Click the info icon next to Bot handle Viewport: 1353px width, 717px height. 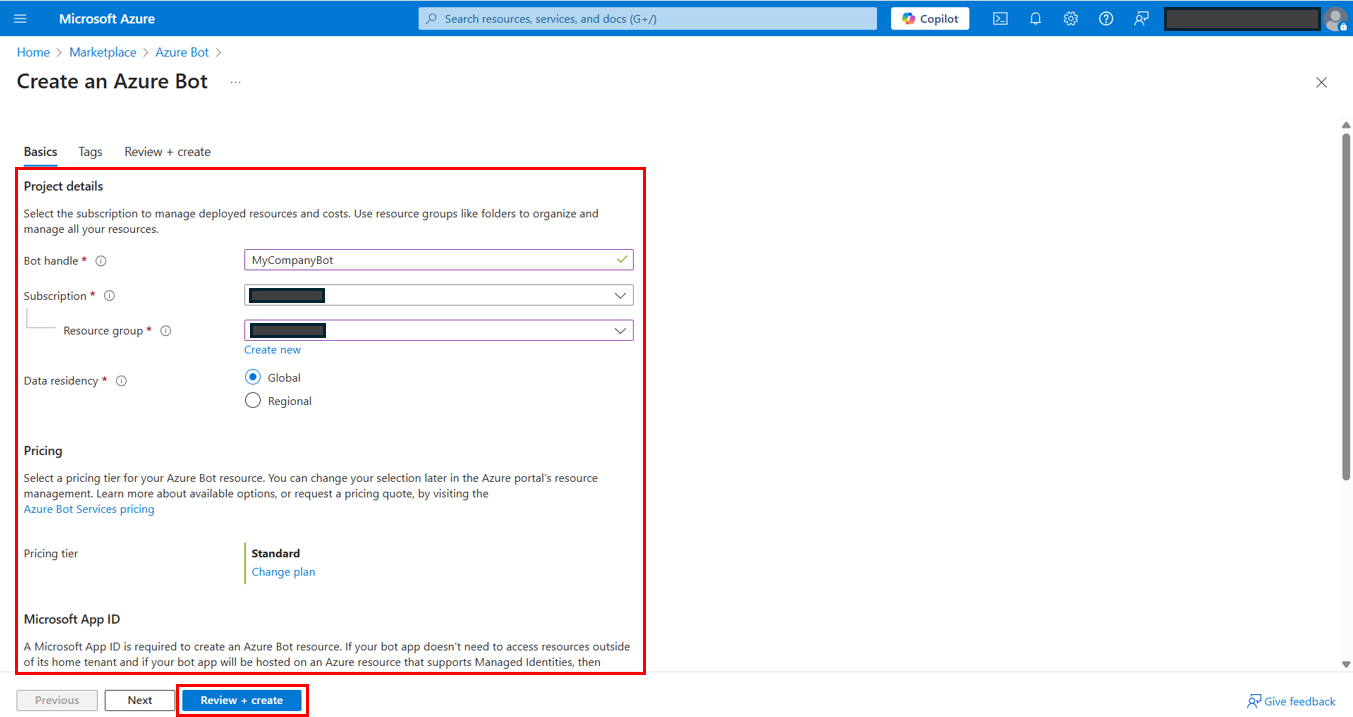[x=101, y=261]
